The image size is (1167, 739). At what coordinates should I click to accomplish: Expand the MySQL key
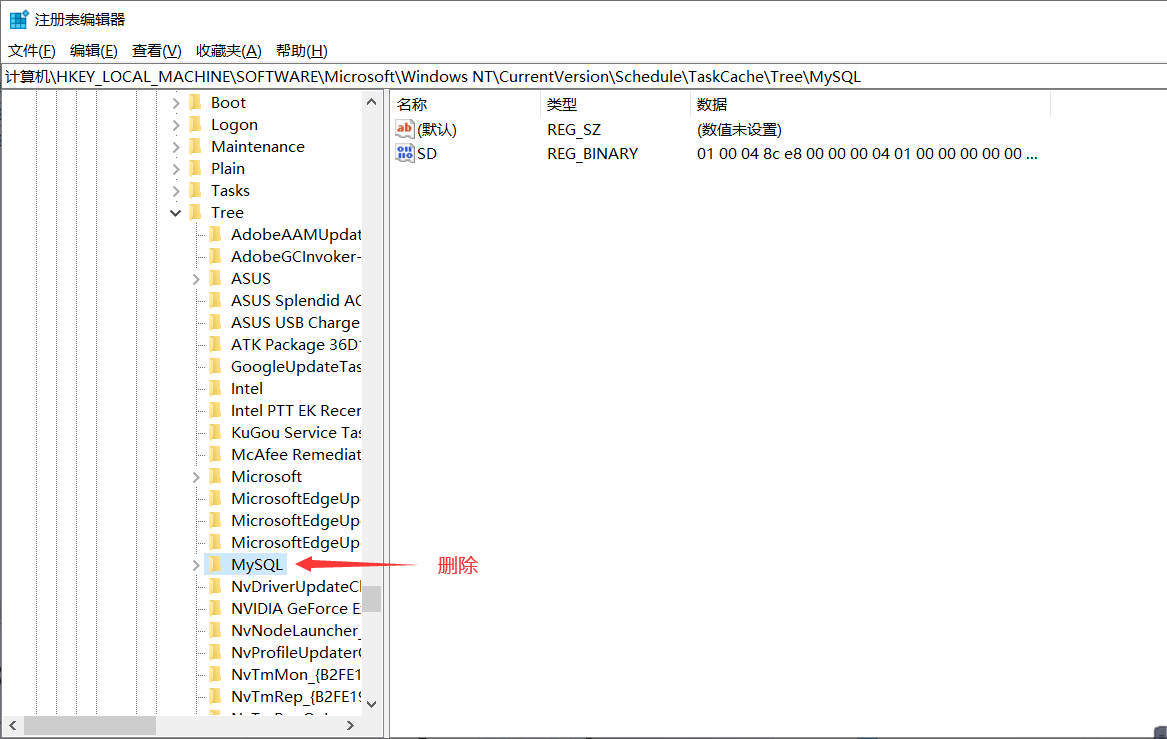coord(196,565)
